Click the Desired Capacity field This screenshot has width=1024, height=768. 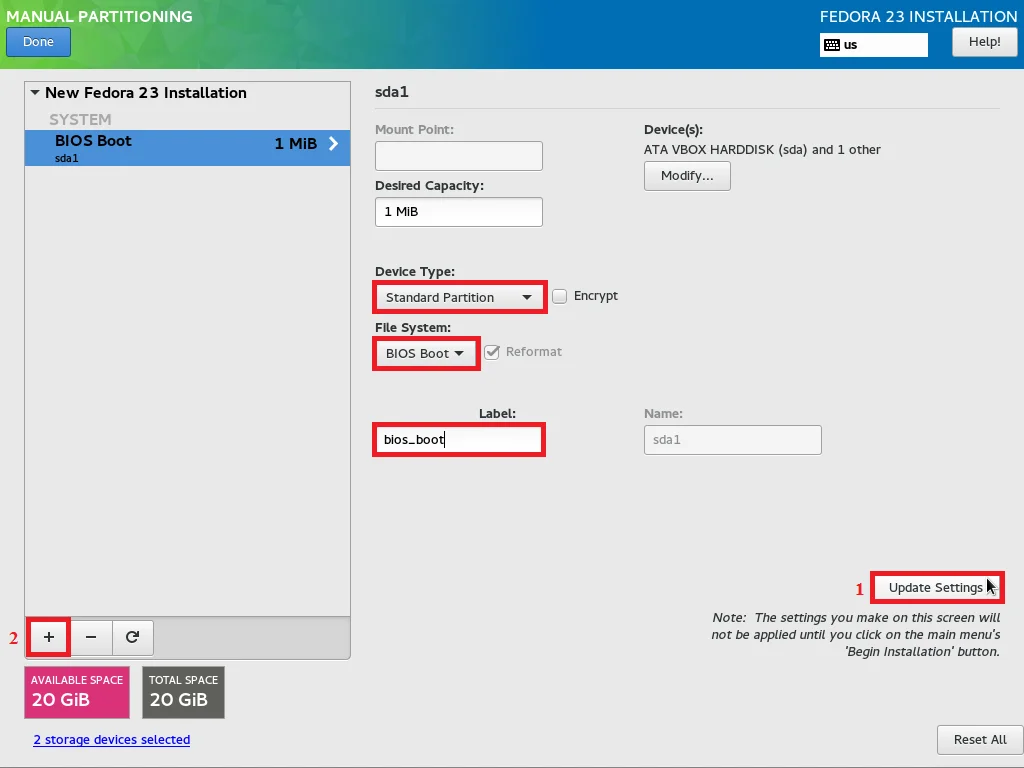tap(458, 212)
